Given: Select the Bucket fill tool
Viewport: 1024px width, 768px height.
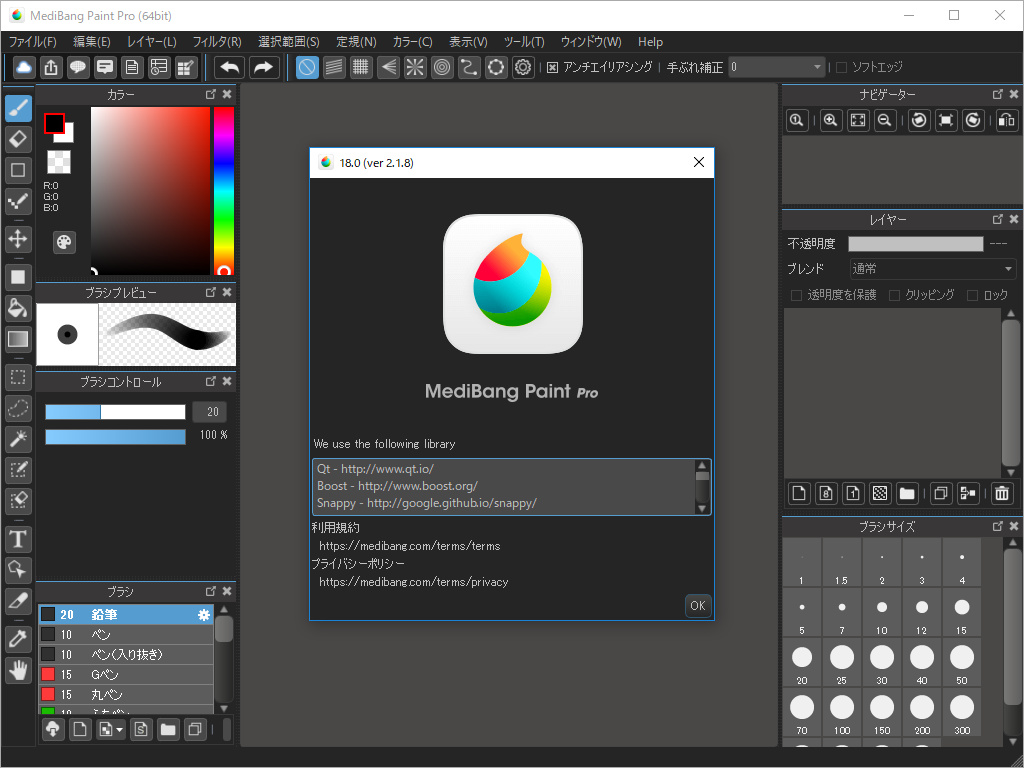Looking at the screenshot, I should coord(18,308).
